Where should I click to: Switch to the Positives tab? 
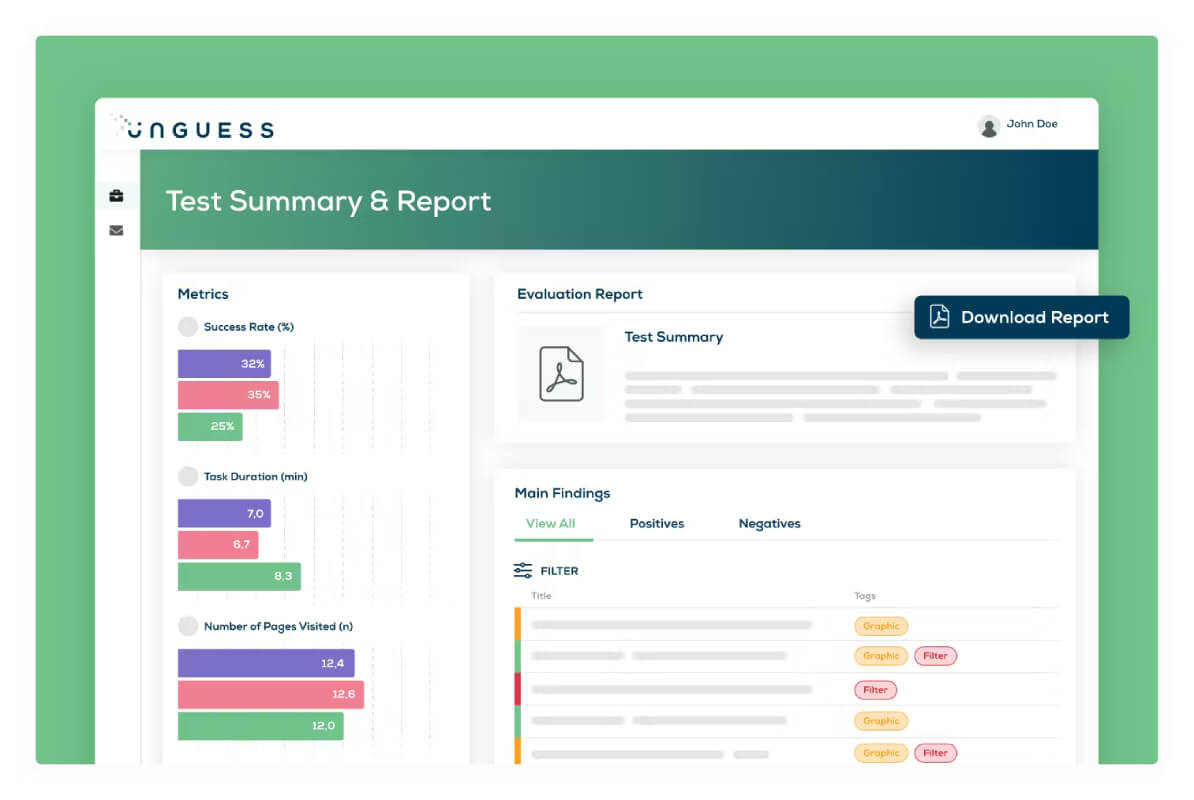656,524
